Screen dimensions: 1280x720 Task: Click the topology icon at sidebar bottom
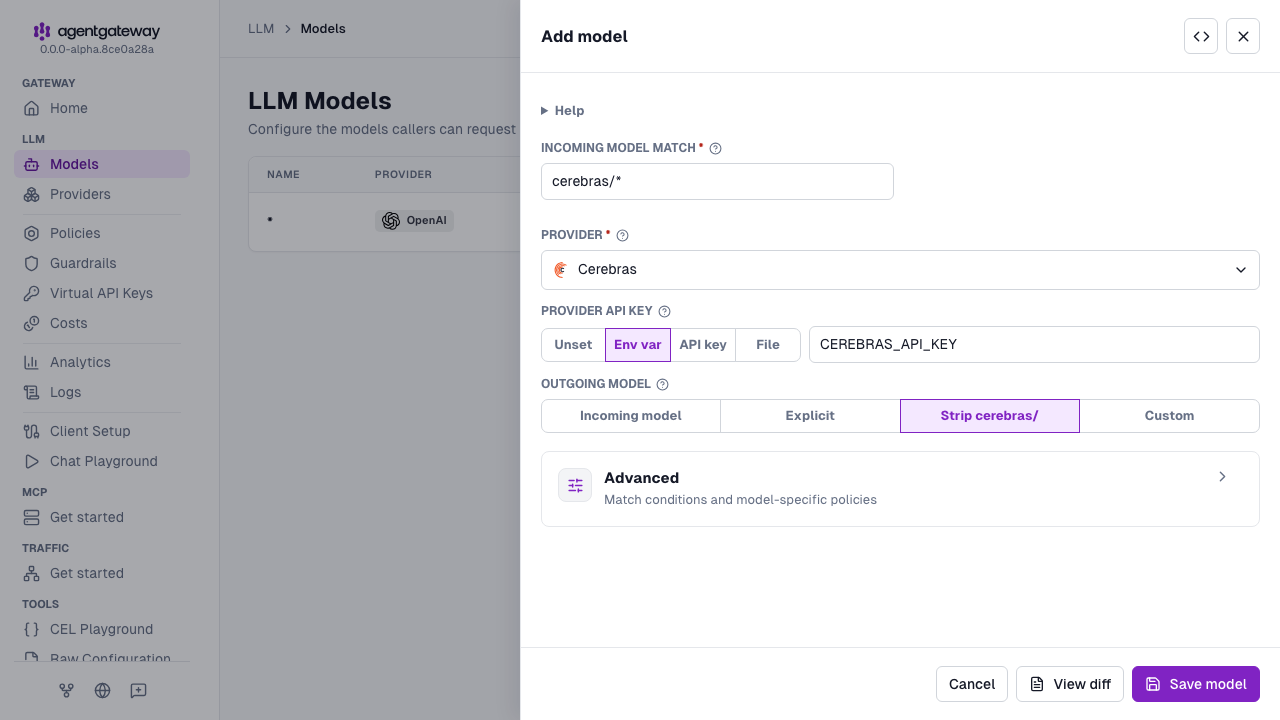67,690
